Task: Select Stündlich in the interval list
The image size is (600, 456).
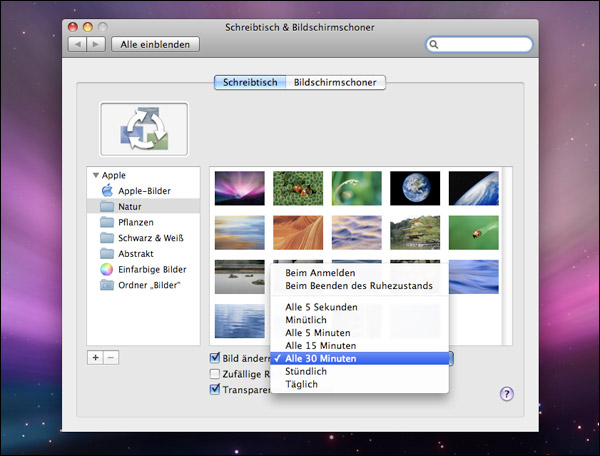Action: [x=306, y=371]
